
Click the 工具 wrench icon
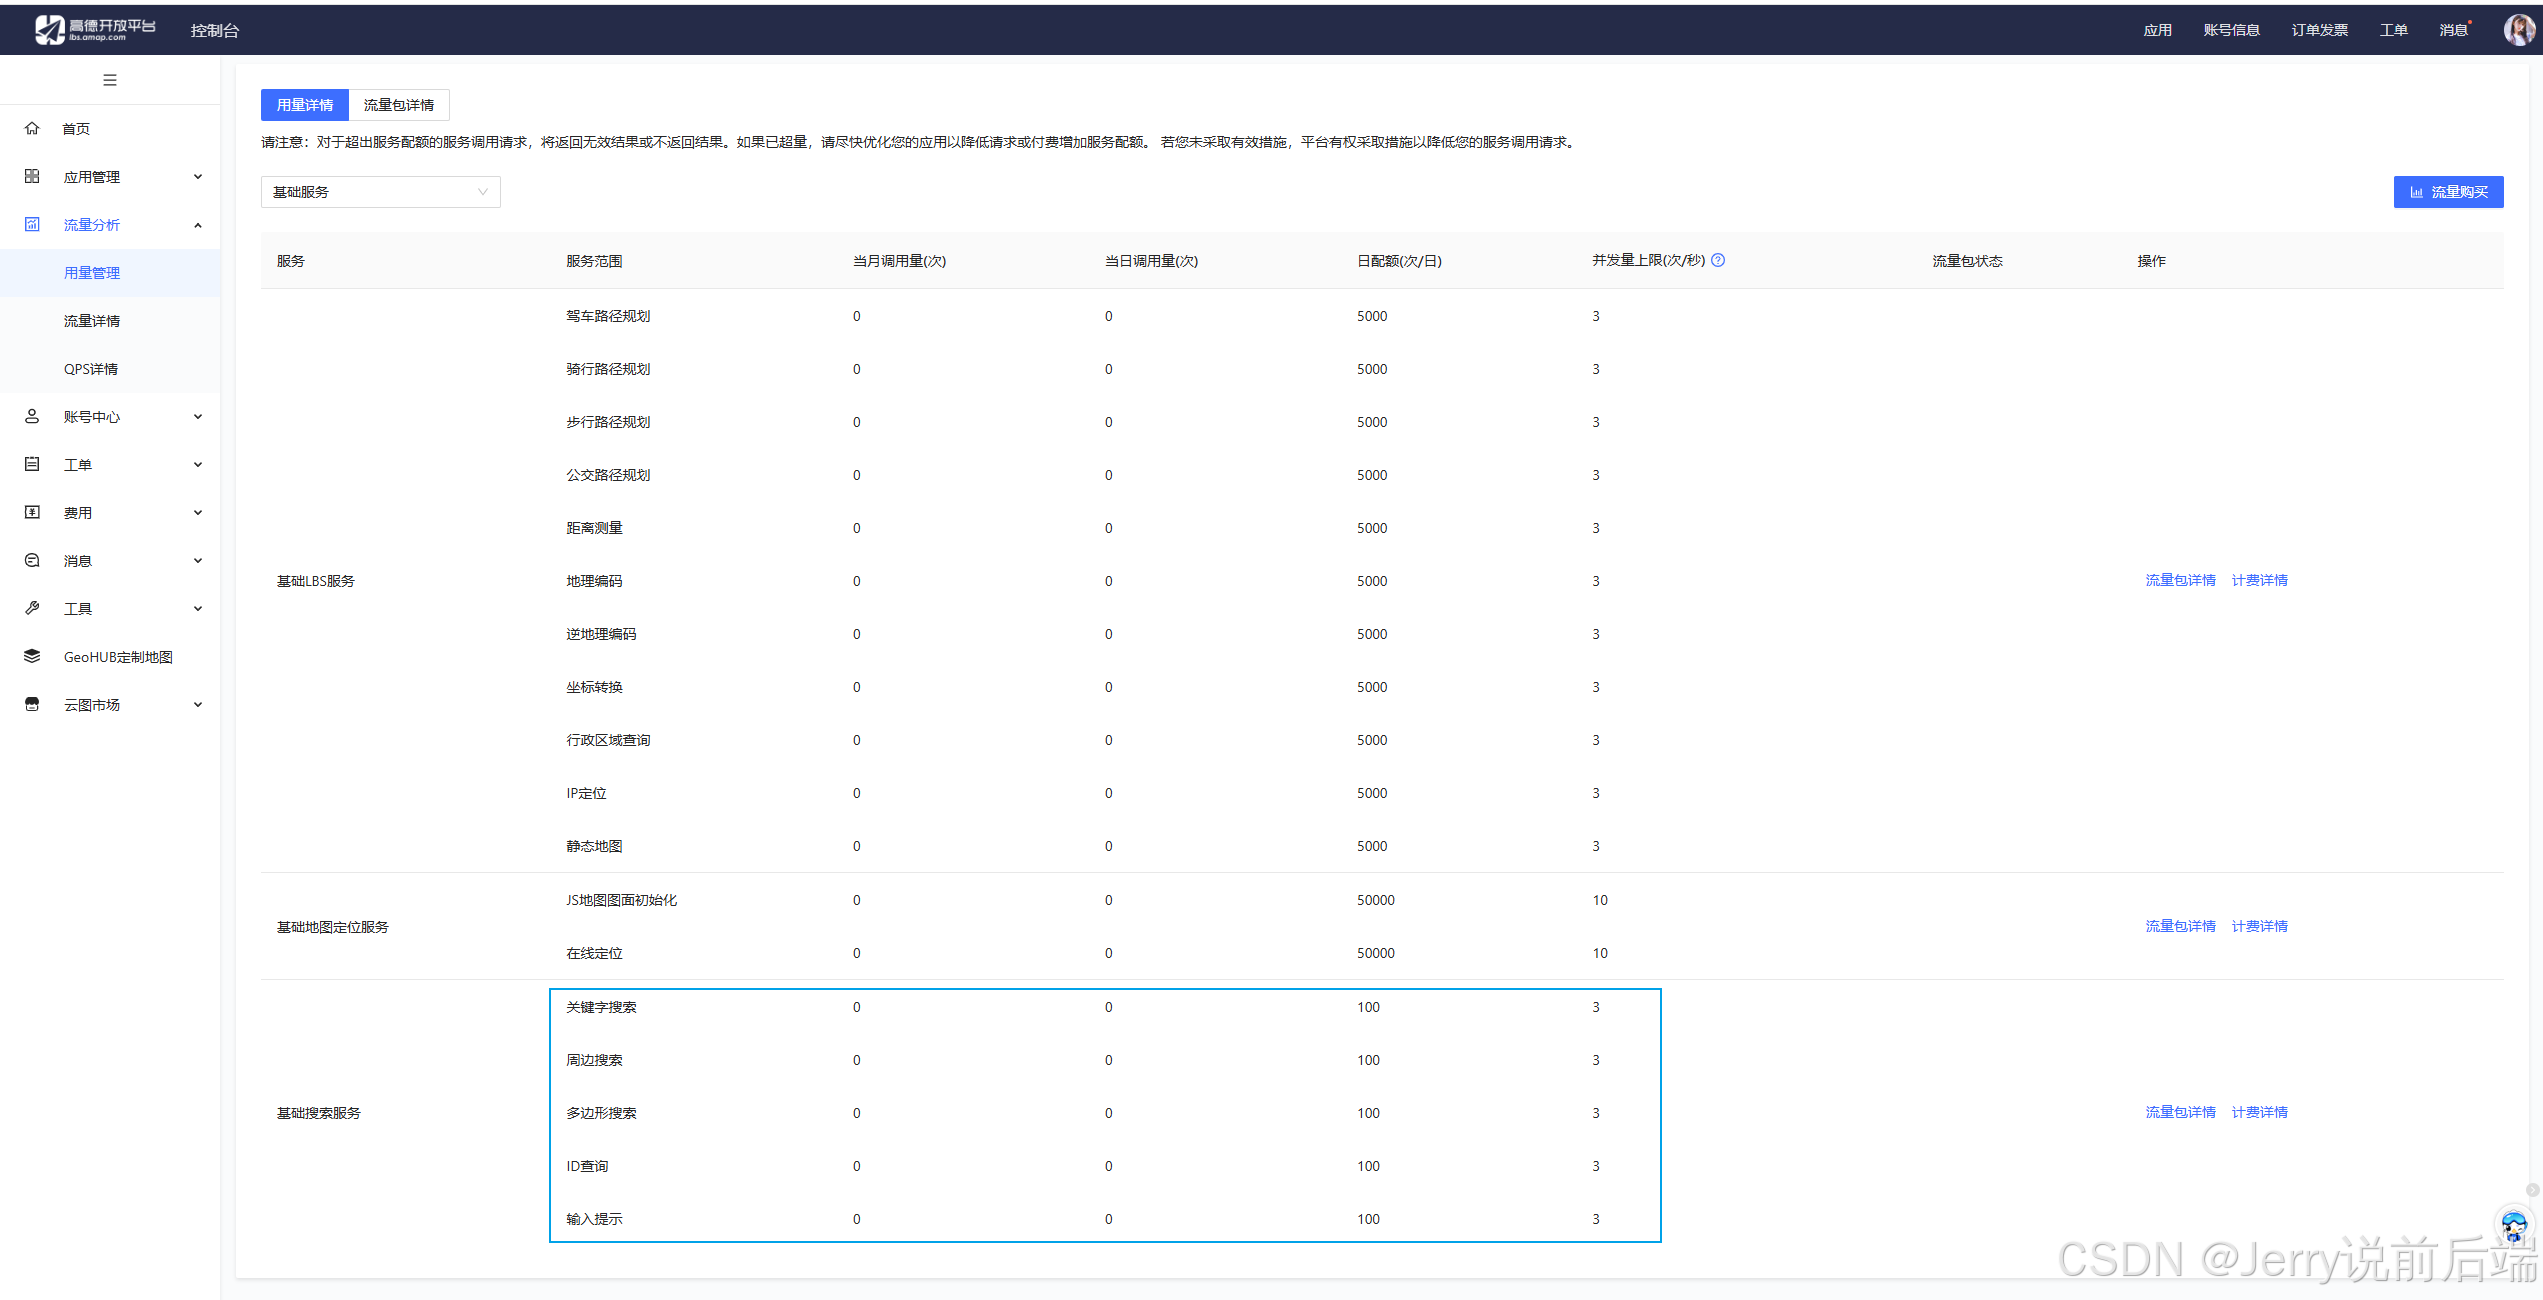click(x=32, y=608)
